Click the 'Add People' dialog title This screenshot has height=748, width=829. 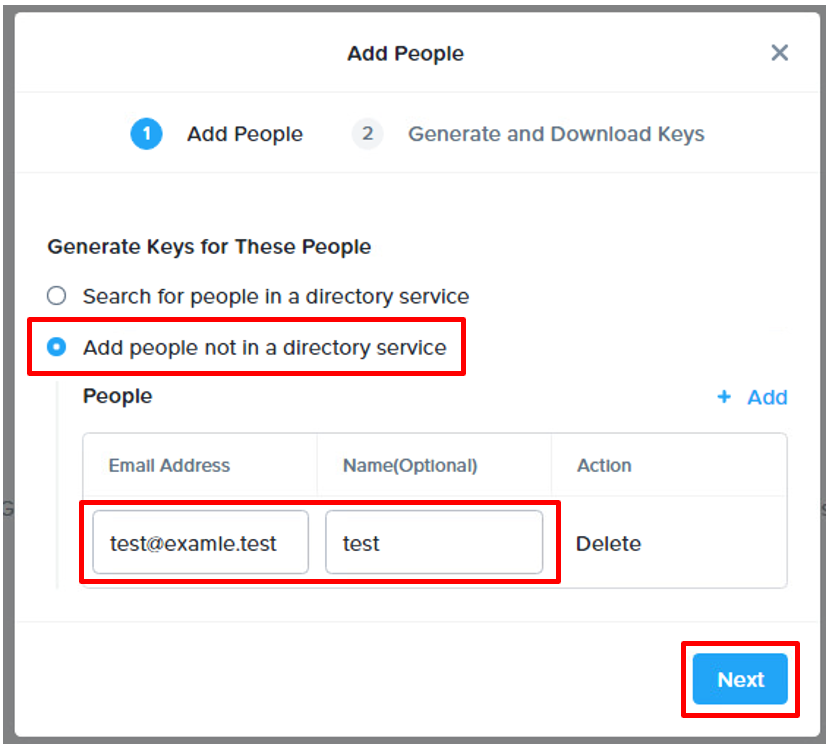pos(406,53)
